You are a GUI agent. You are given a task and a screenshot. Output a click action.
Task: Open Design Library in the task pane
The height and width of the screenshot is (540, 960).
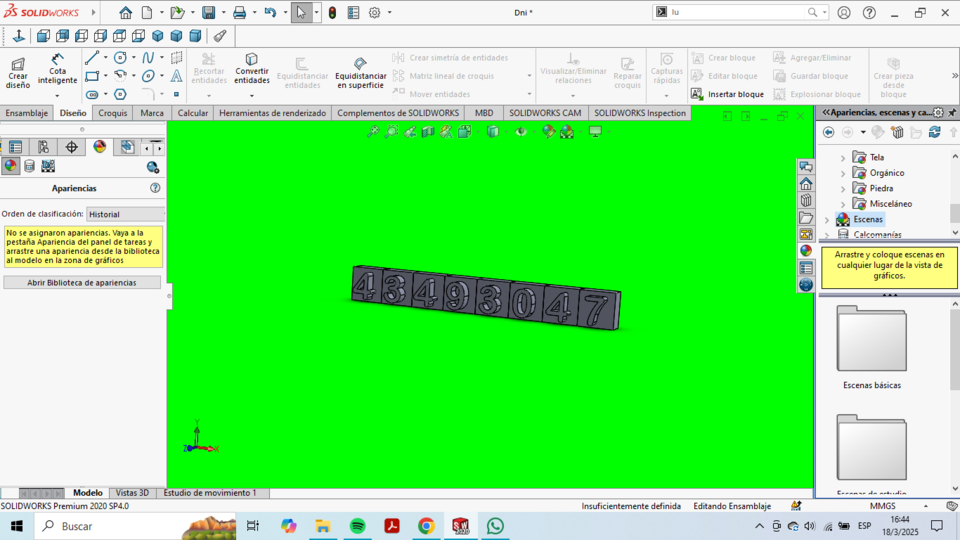pos(806,201)
